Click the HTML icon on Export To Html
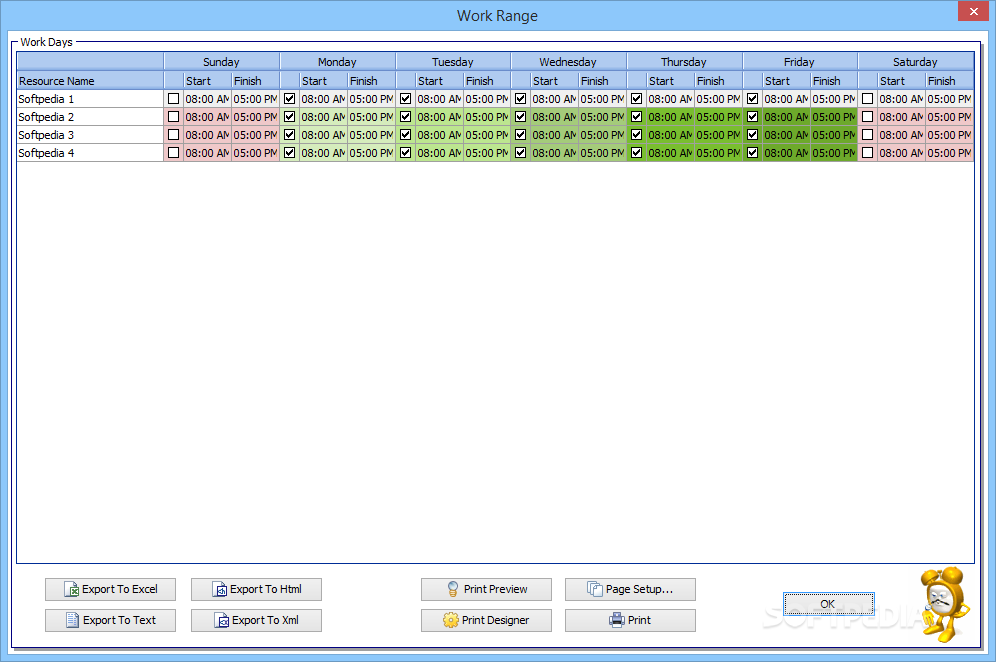This screenshot has height=662, width=996. pos(220,590)
